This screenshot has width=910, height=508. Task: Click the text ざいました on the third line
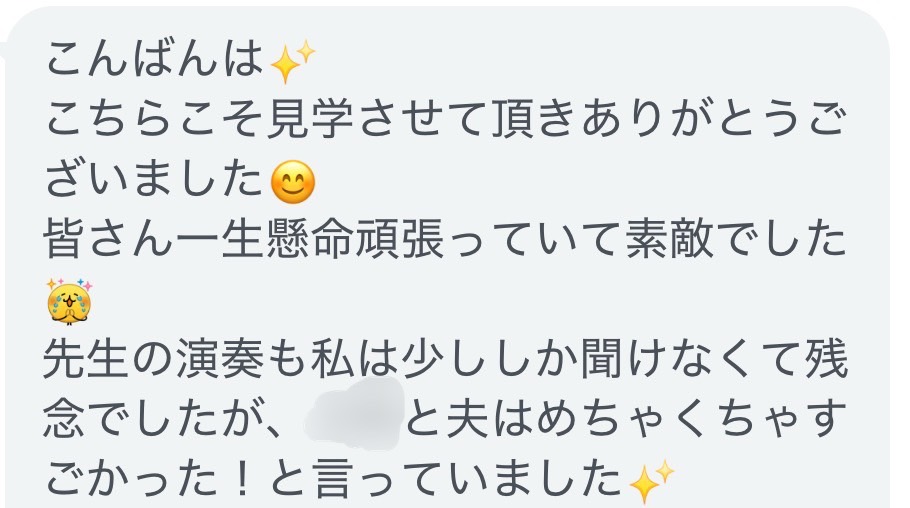pos(155,179)
